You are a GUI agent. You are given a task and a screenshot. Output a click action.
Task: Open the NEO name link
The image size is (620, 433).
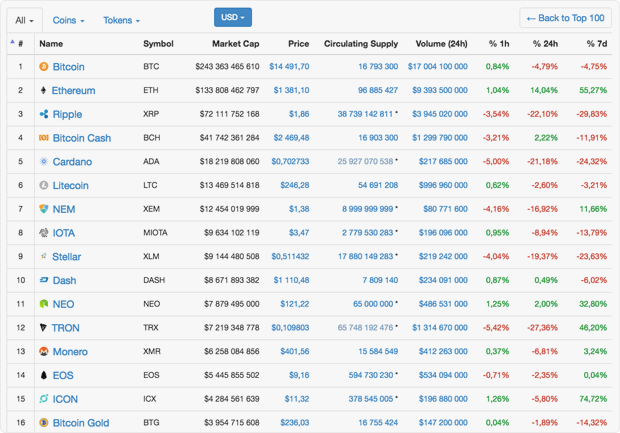click(63, 304)
